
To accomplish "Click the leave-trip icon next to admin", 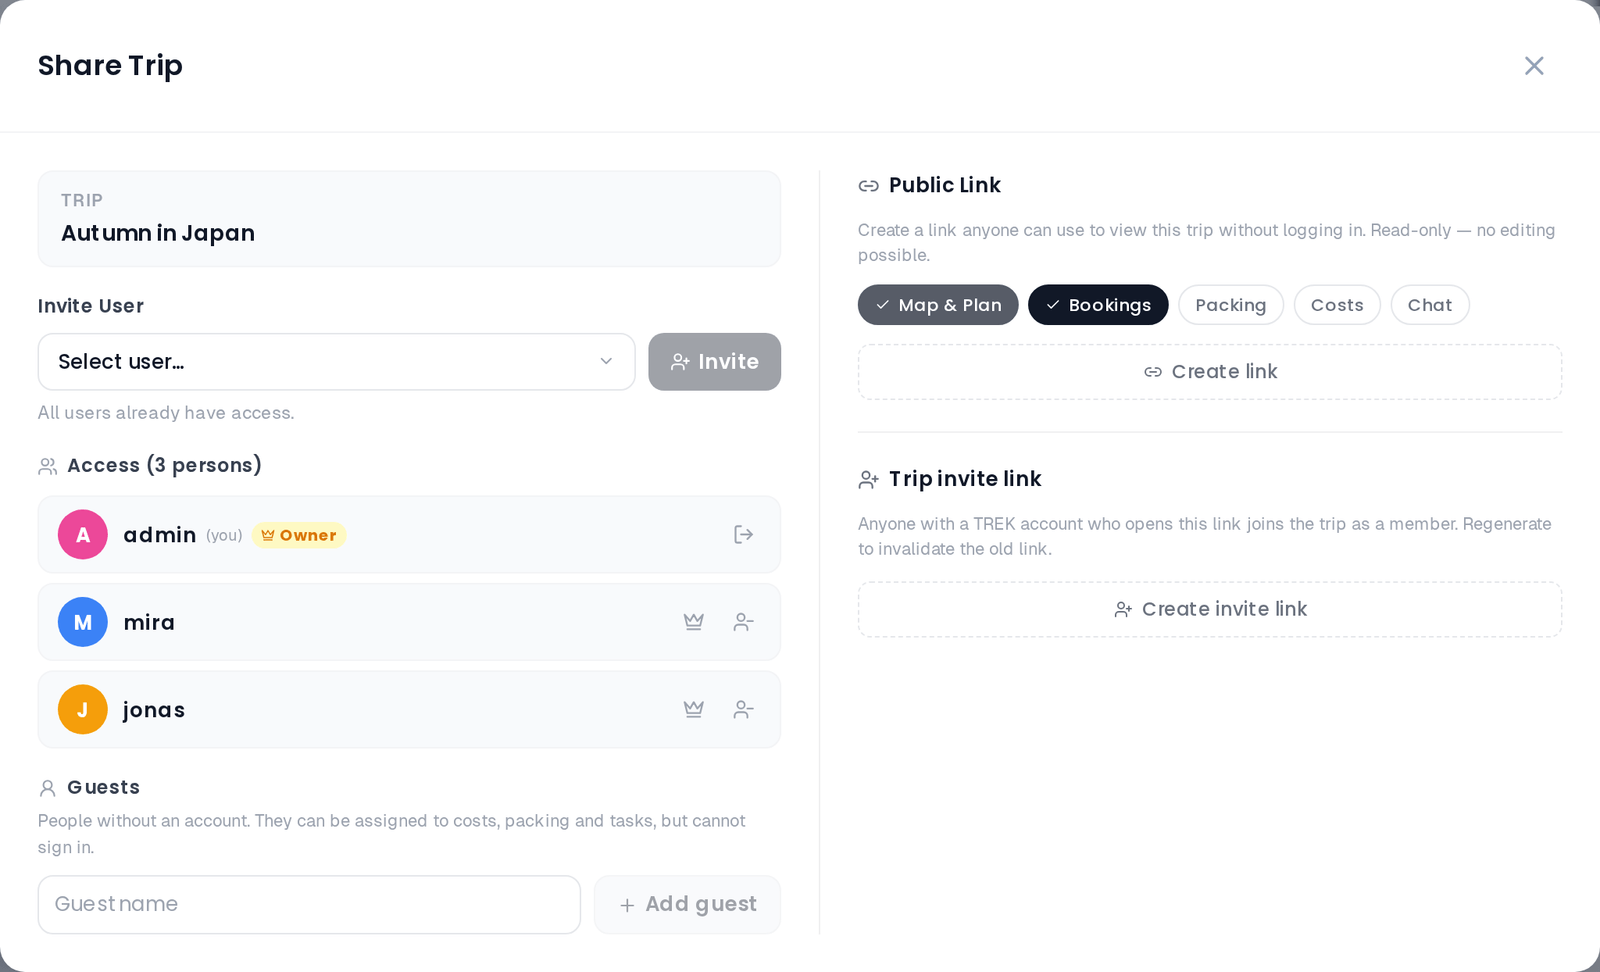I will [743, 535].
